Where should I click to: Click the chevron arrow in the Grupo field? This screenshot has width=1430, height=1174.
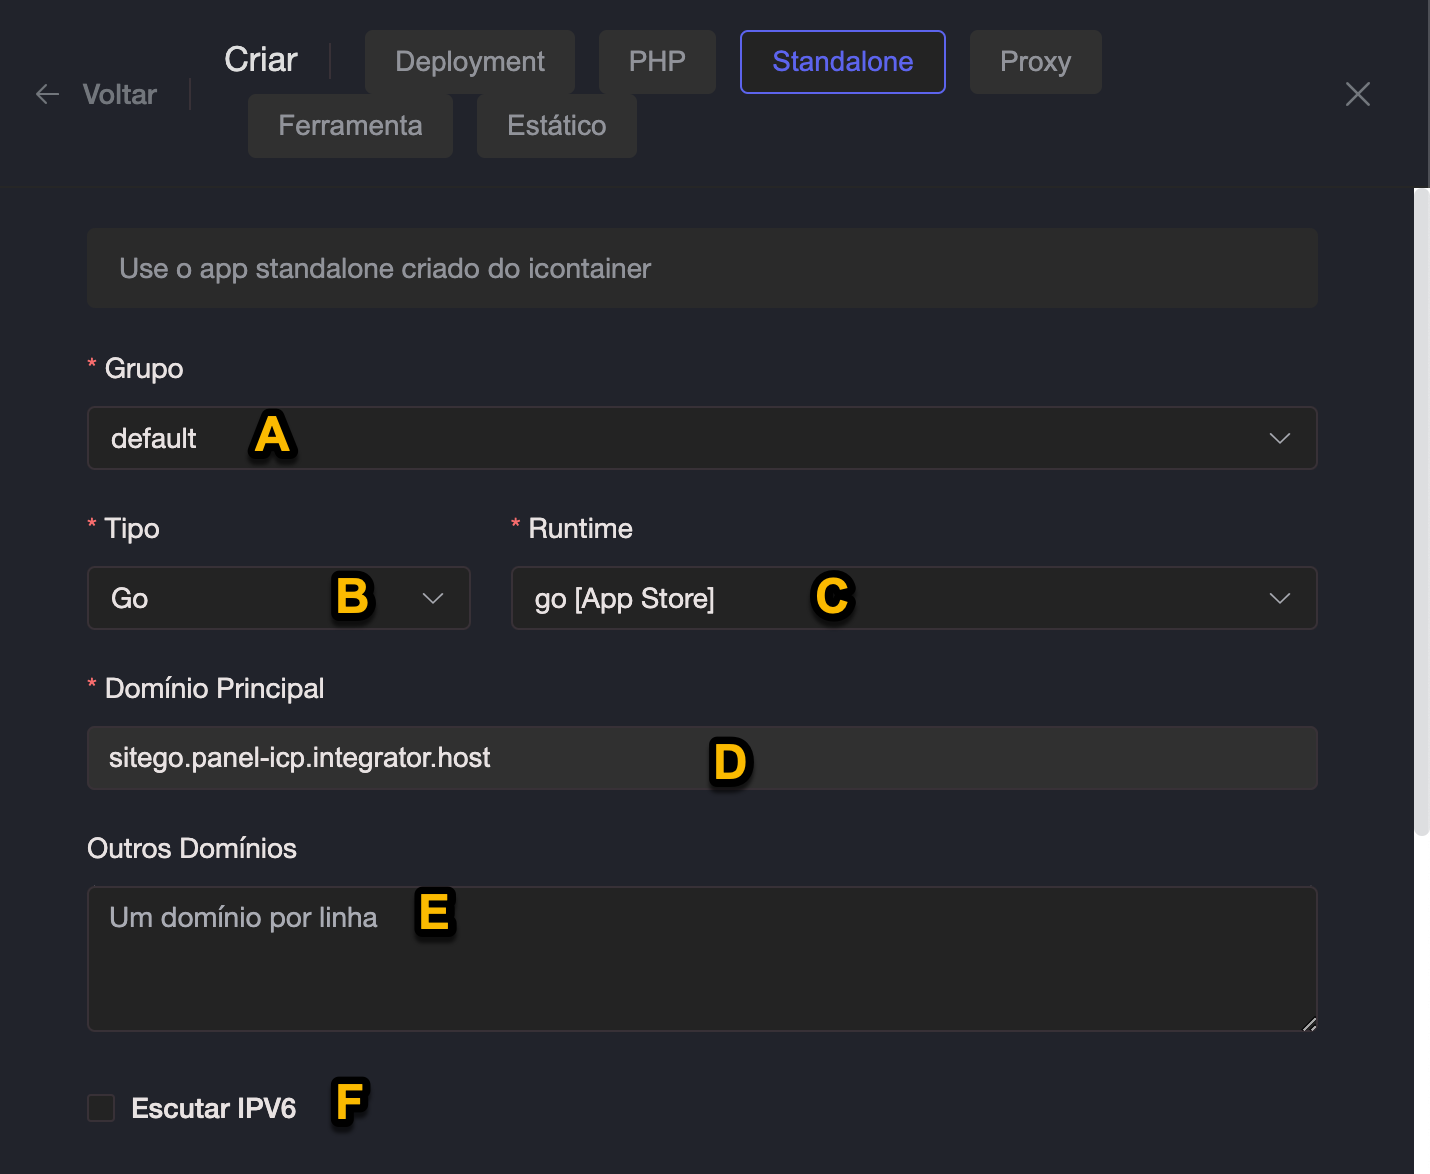pos(1279,438)
